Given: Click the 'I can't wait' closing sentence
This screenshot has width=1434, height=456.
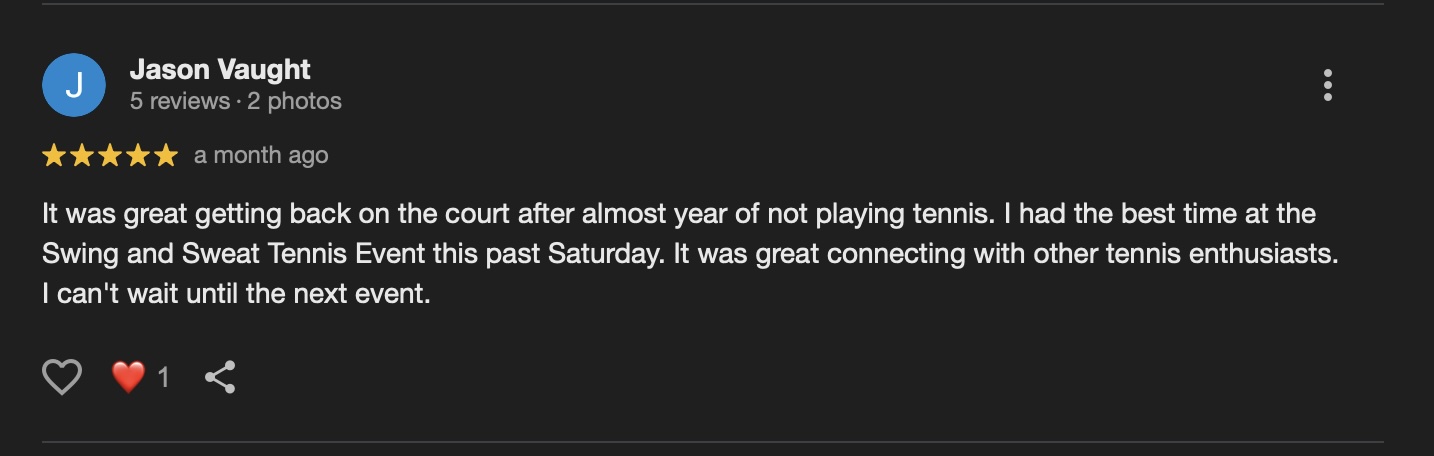Looking at the screenshot, I should coord(236,295).
